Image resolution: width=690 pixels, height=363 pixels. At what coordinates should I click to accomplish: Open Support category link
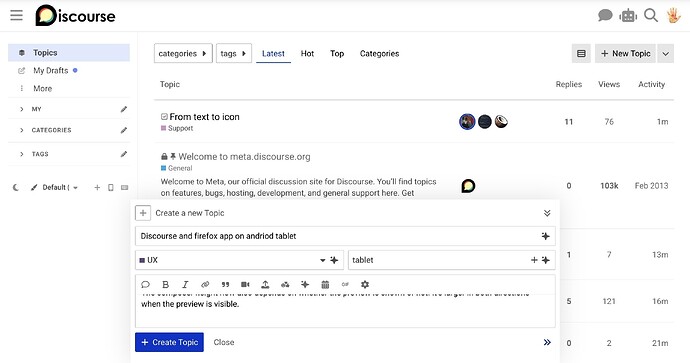pos(177,128)
